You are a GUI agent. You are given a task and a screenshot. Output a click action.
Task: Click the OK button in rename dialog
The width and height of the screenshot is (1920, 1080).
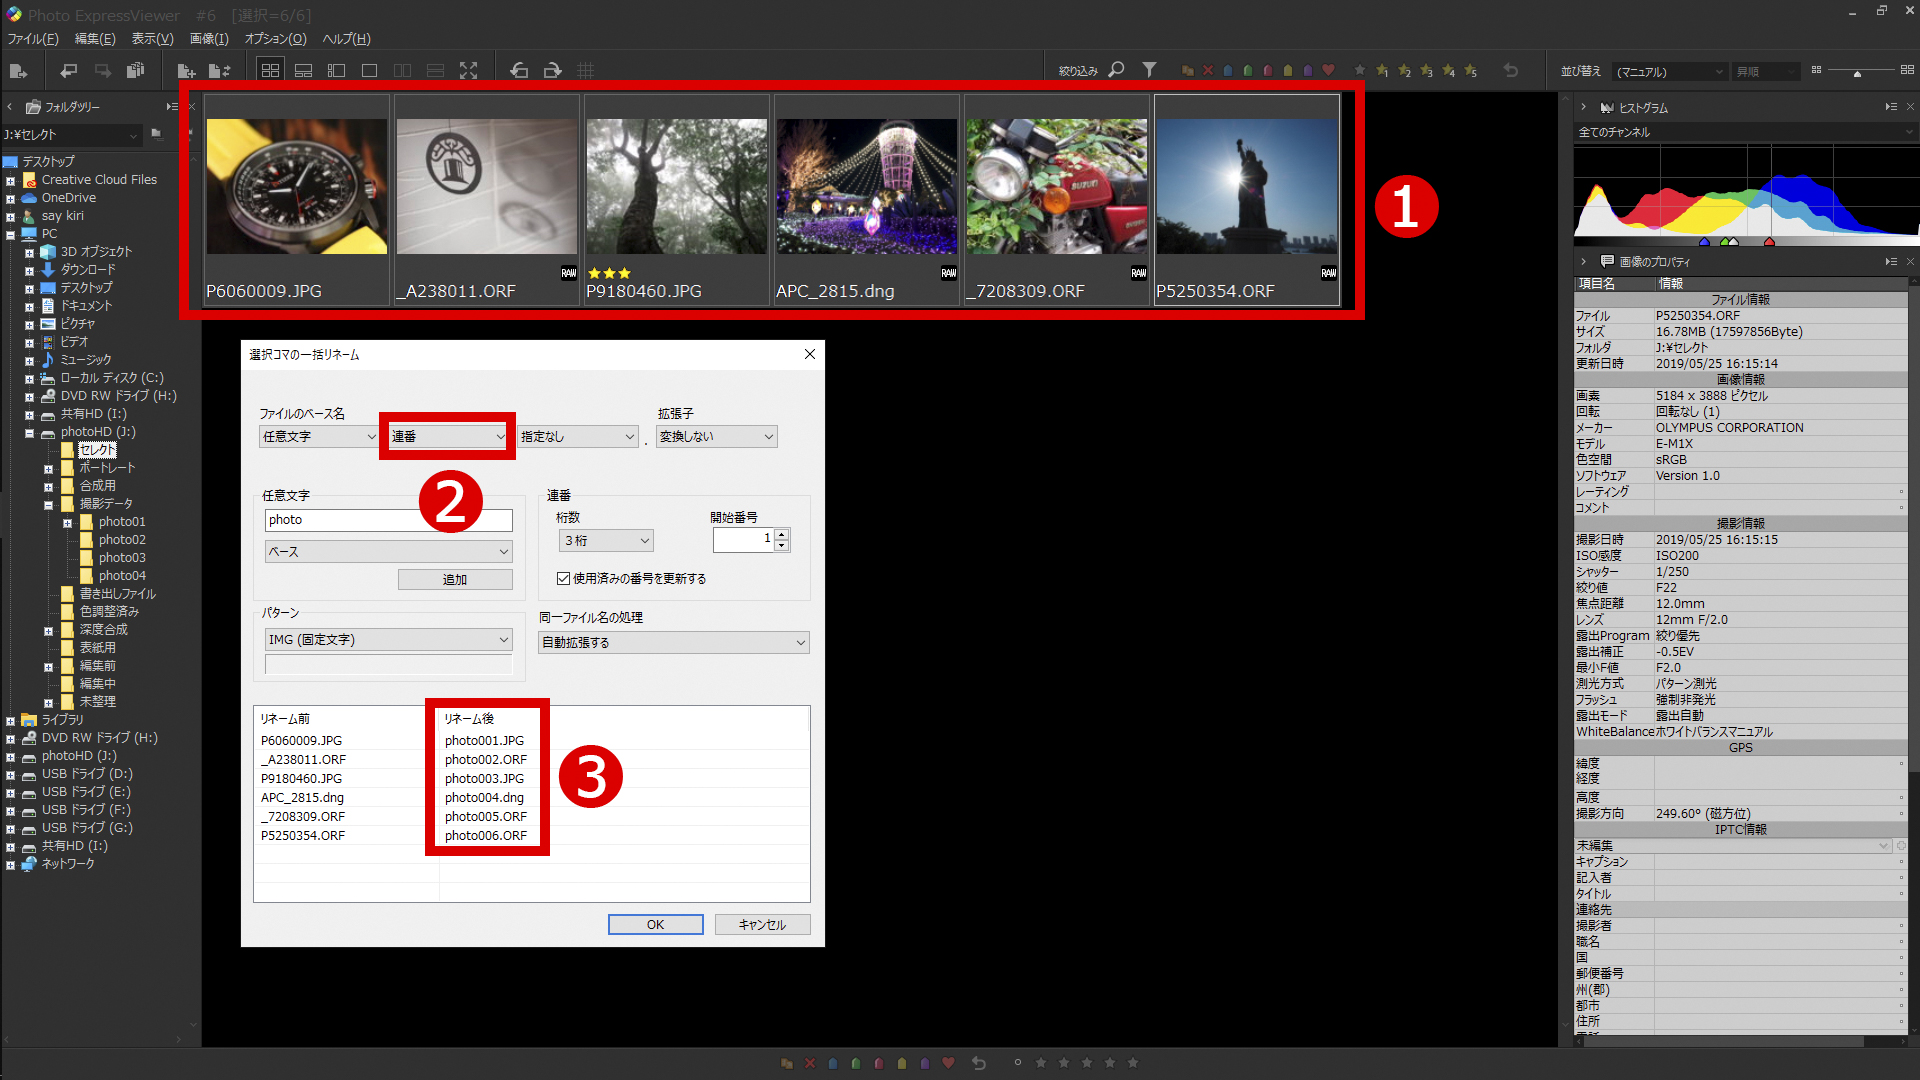pos(655,925)
